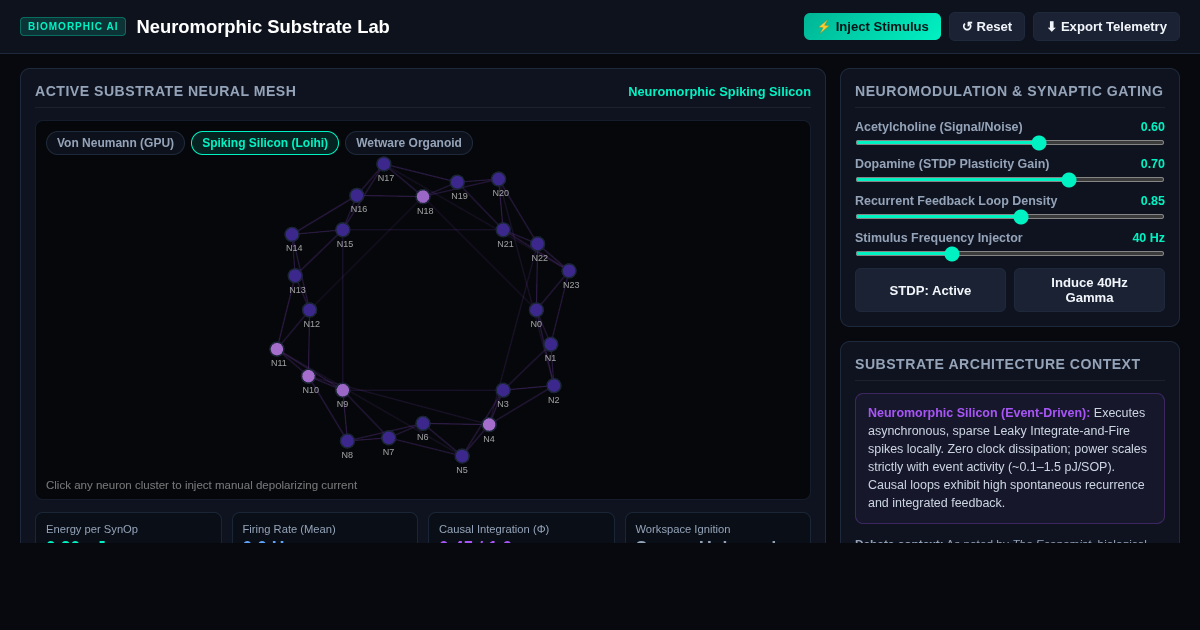Click neuron node N17
The height and width of the screenshot is (630, 1200).
pyautogui.click(x=384, y=164)
